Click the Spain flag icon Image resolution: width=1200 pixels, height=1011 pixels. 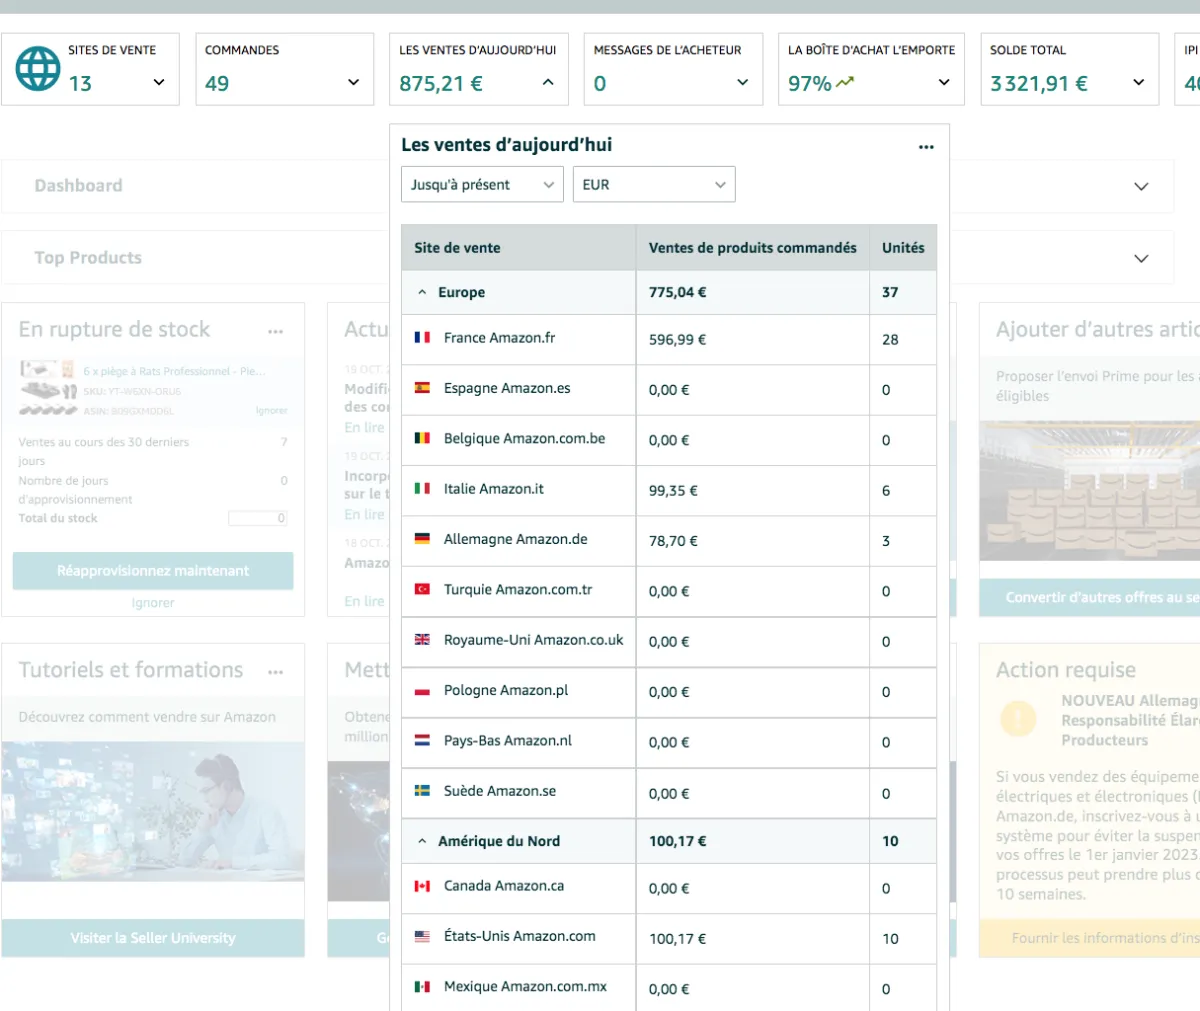pos(422,388)
